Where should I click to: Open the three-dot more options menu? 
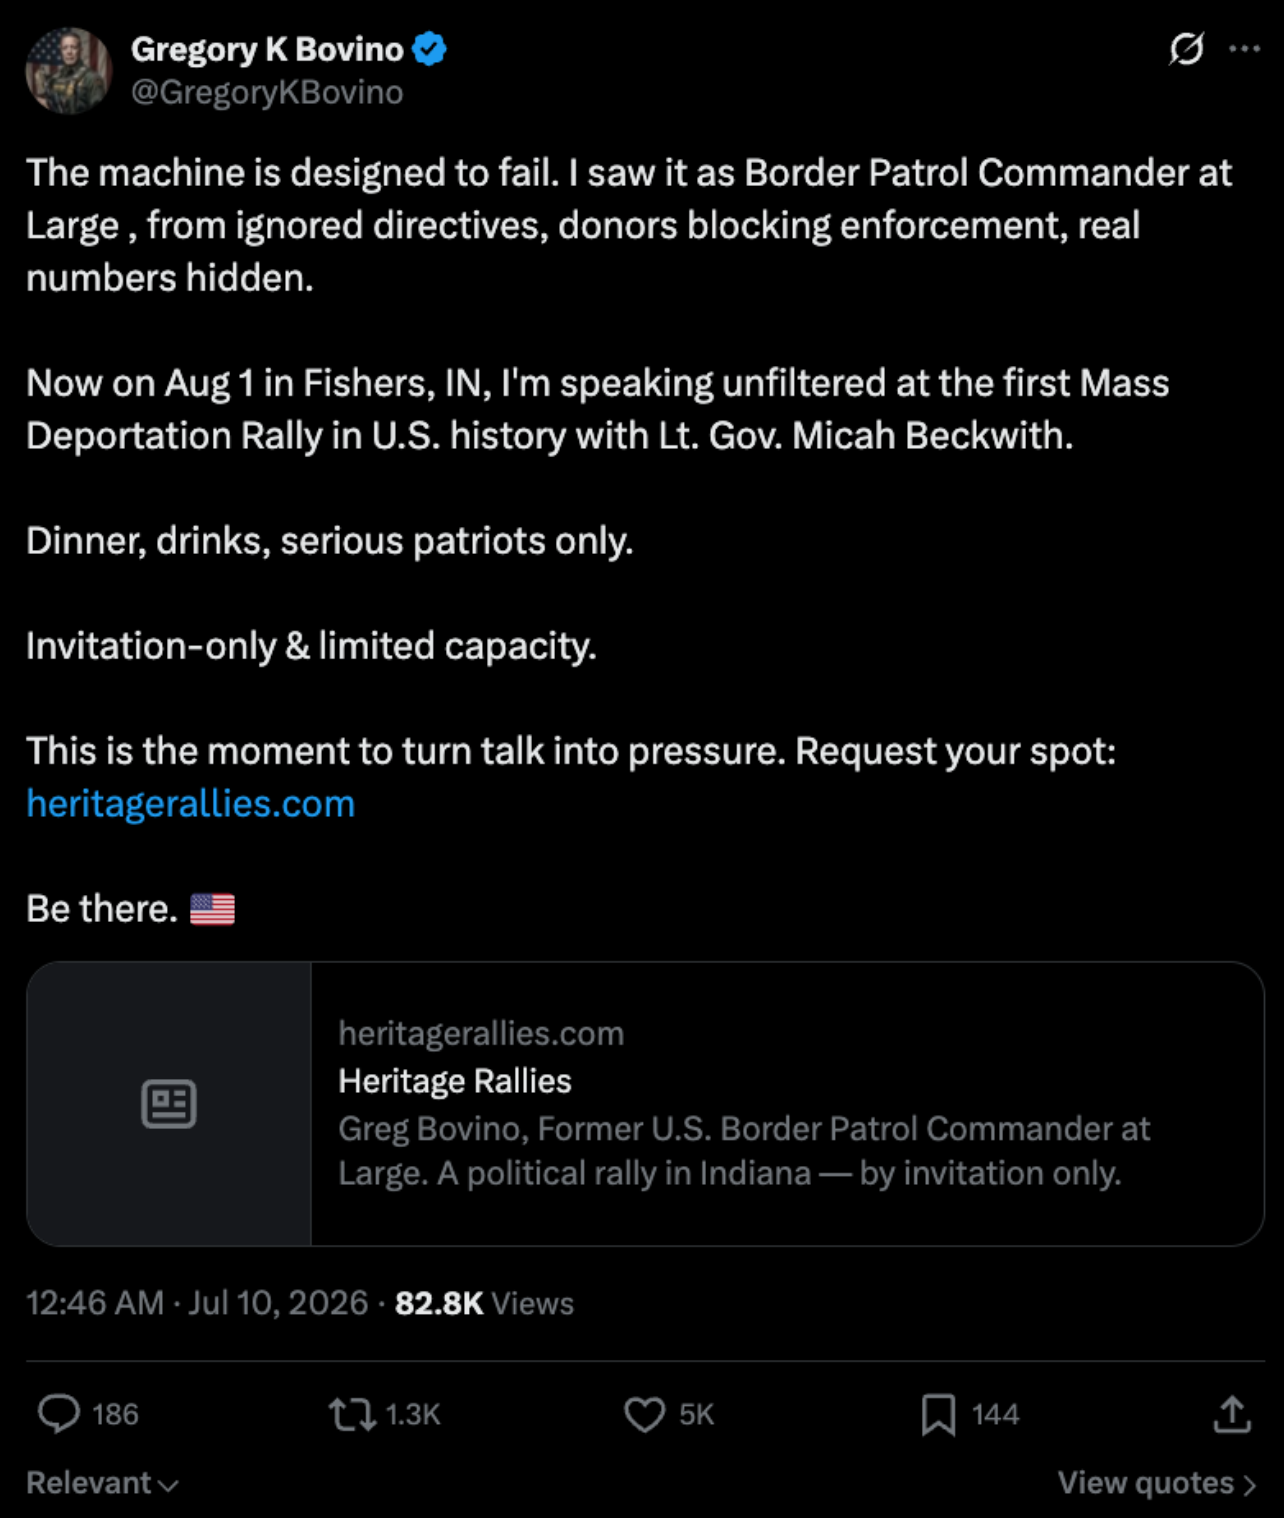coord(1244,48)
